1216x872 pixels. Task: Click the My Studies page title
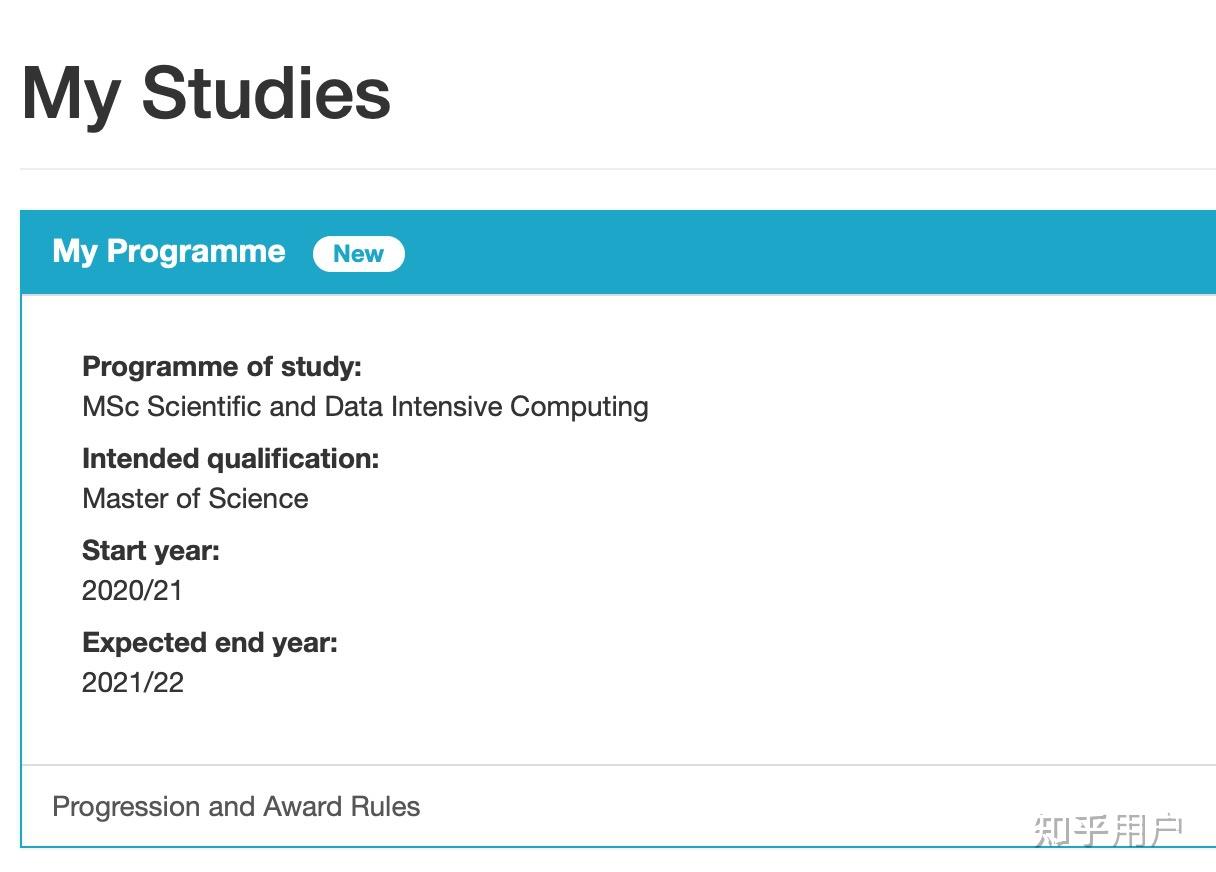click(205, 92)
